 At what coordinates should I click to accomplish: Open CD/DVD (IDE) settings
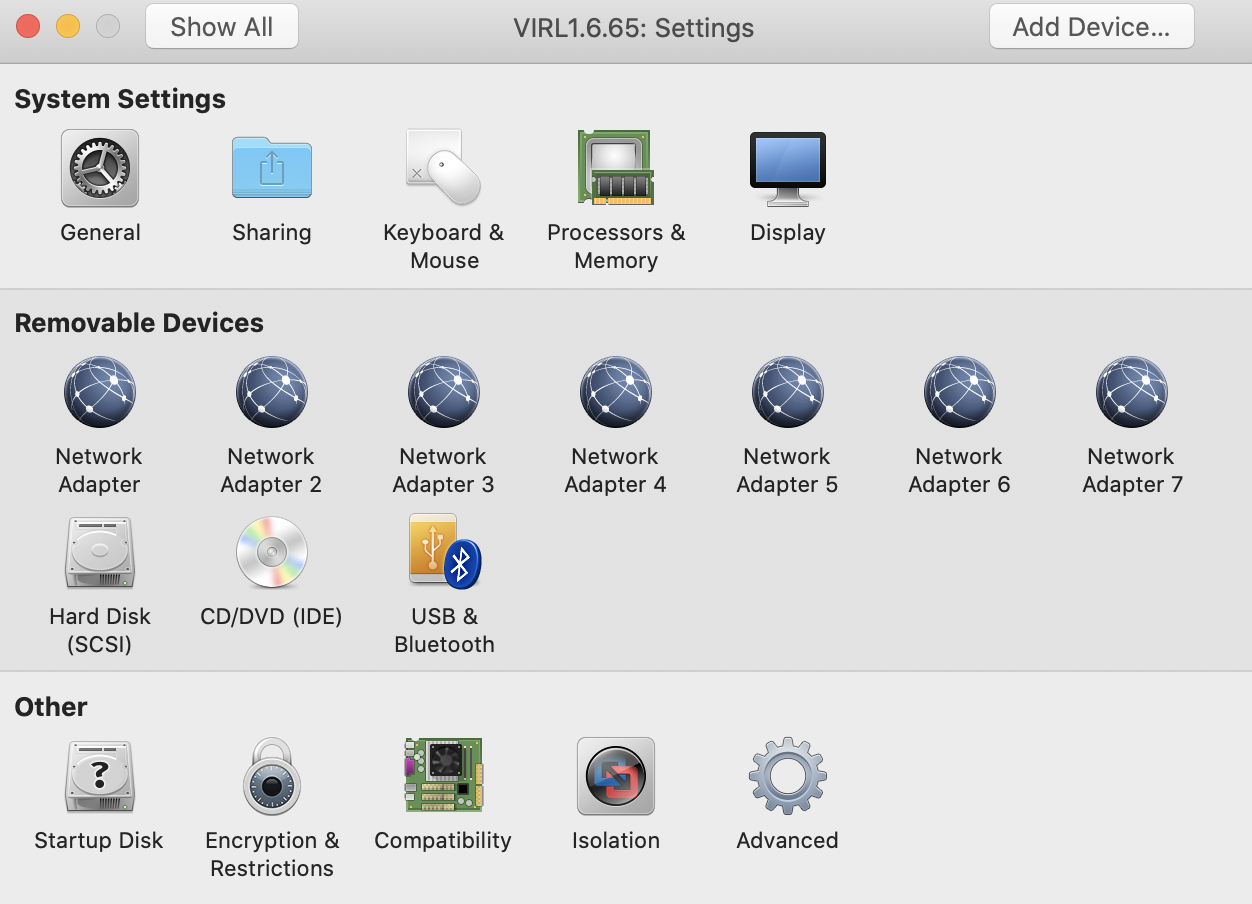point(271,551)
